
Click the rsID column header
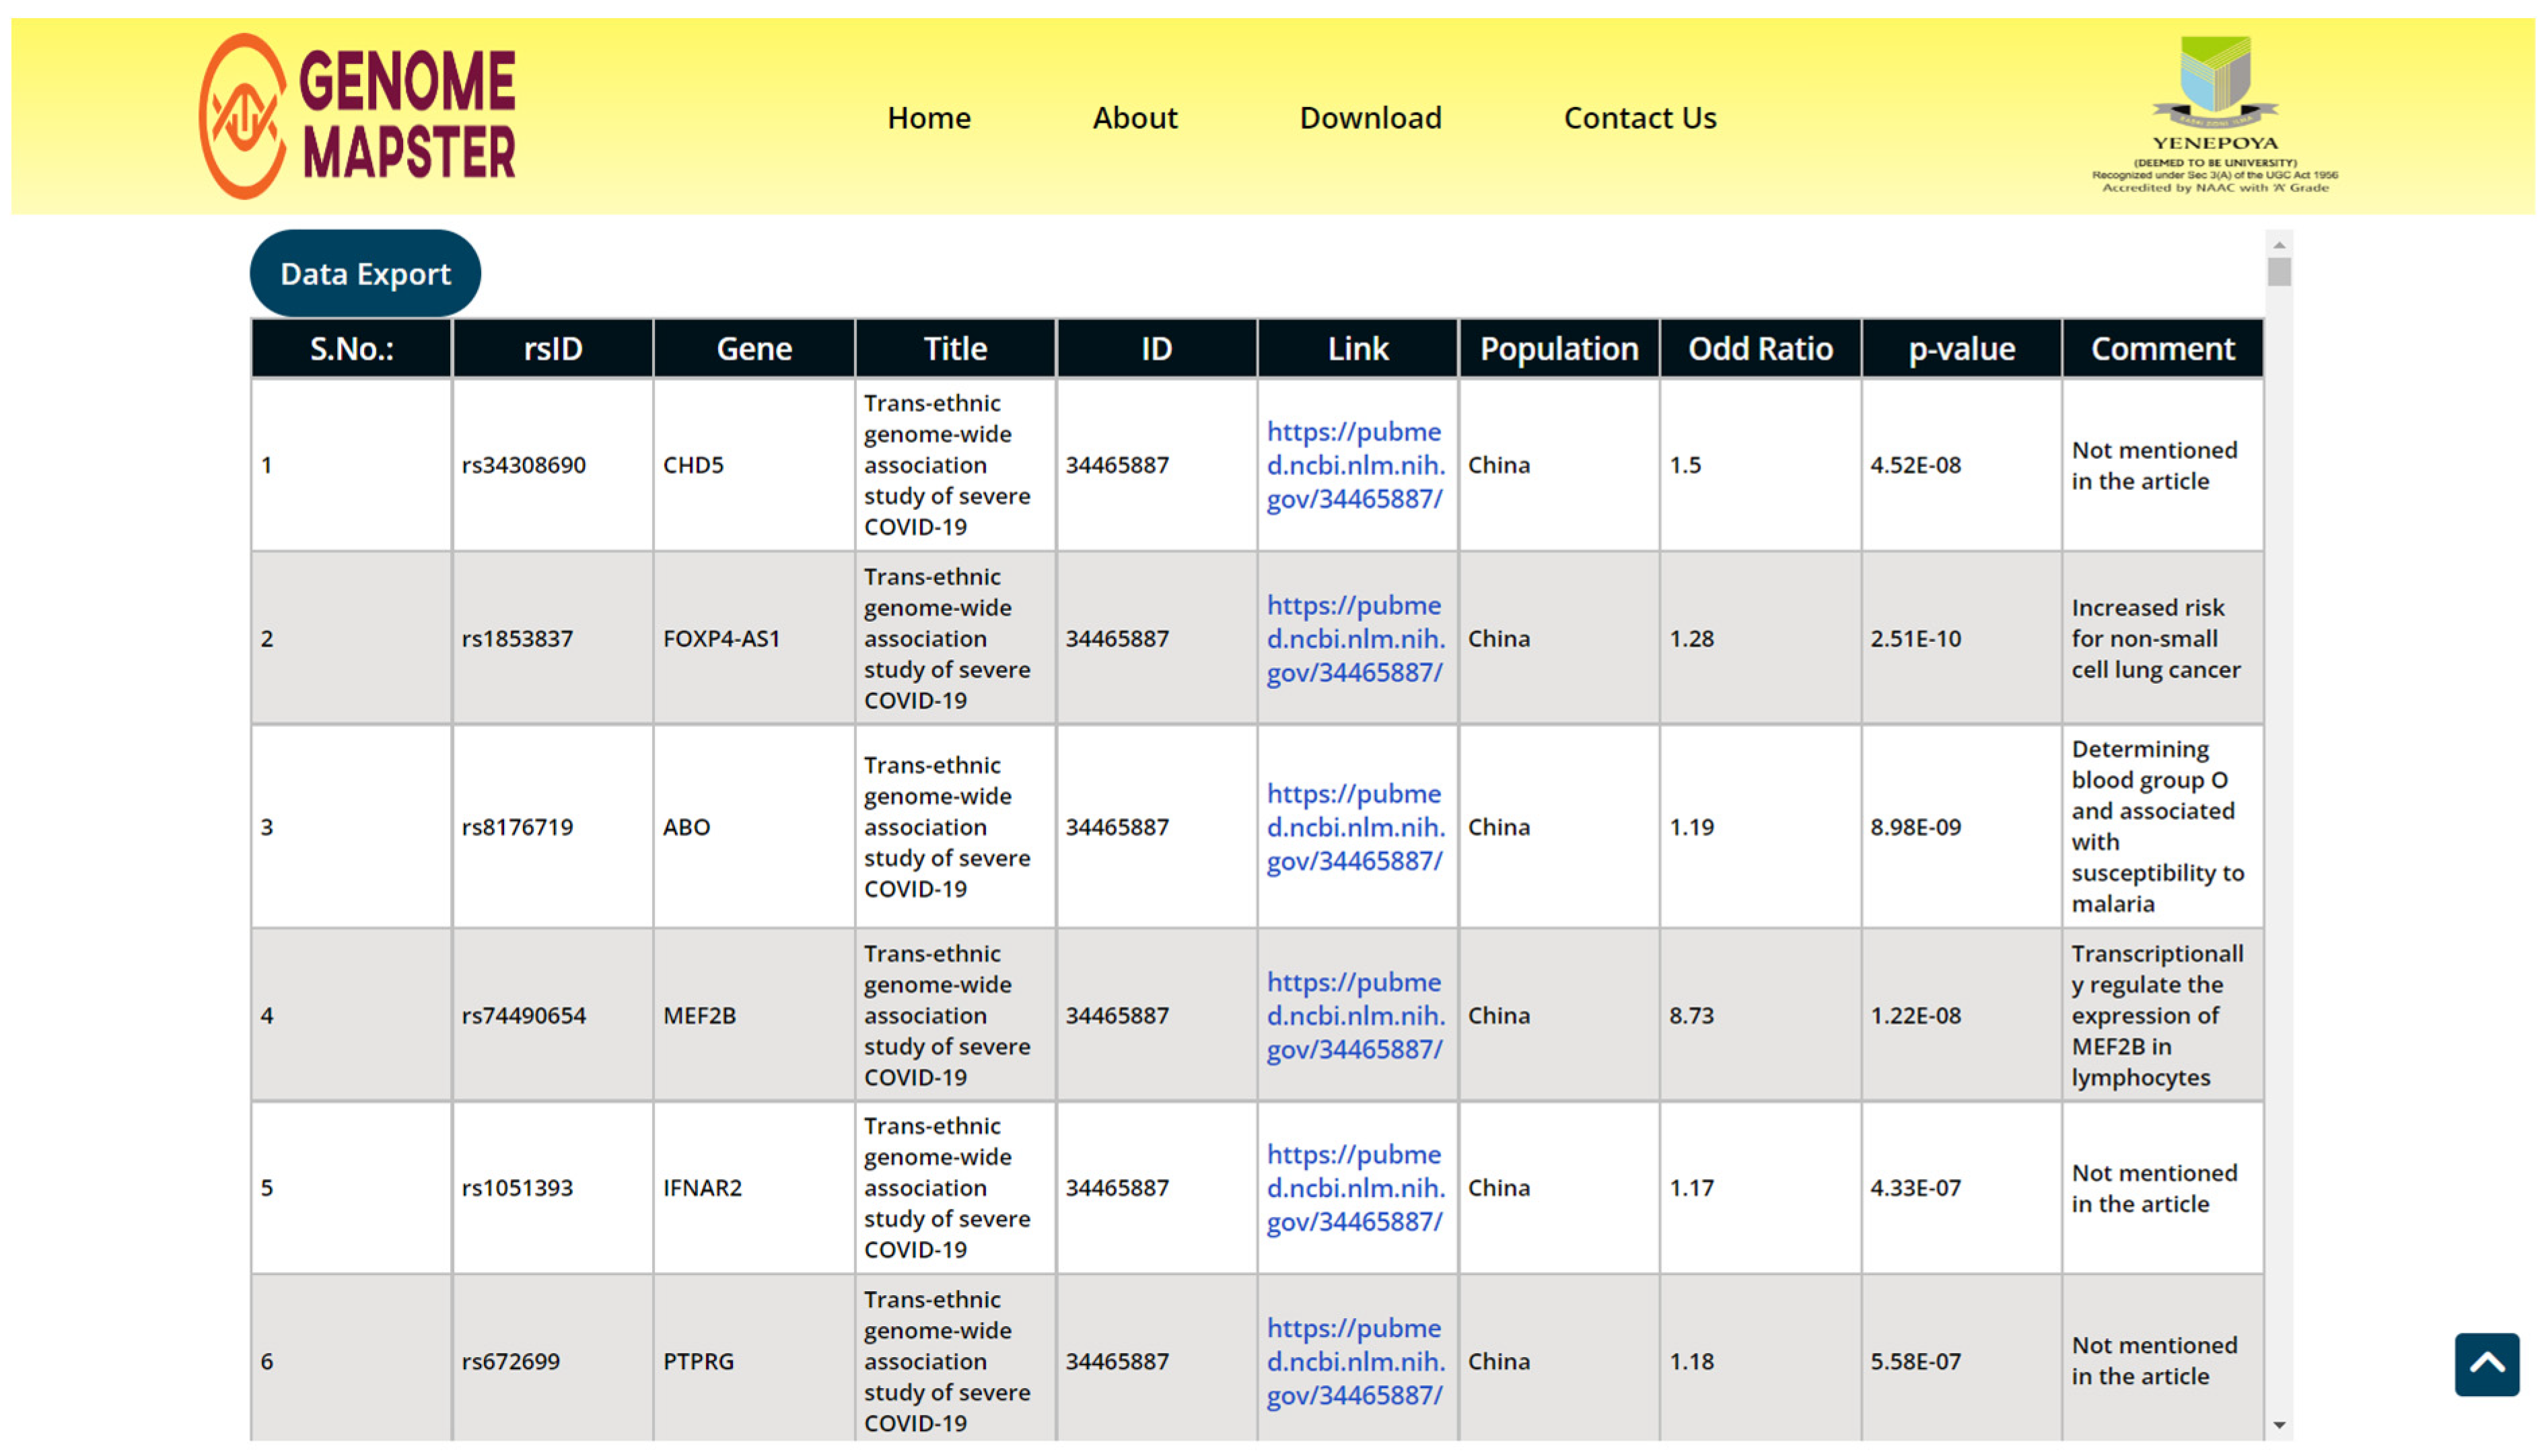click(x=553, y=349)
